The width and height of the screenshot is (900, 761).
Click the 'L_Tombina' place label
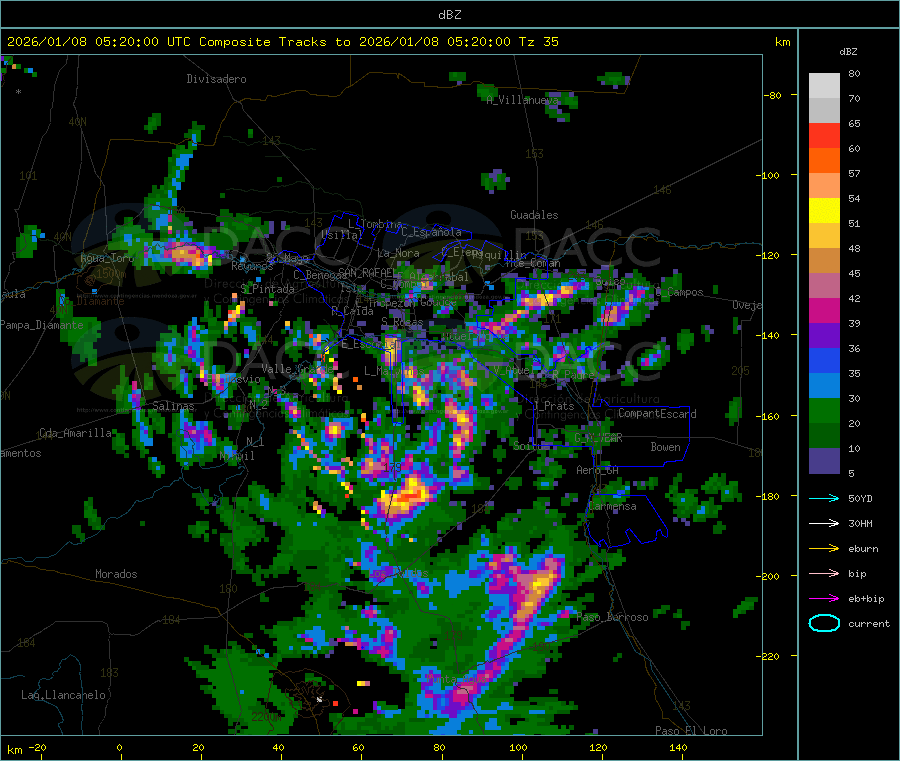tap(375, 224)
